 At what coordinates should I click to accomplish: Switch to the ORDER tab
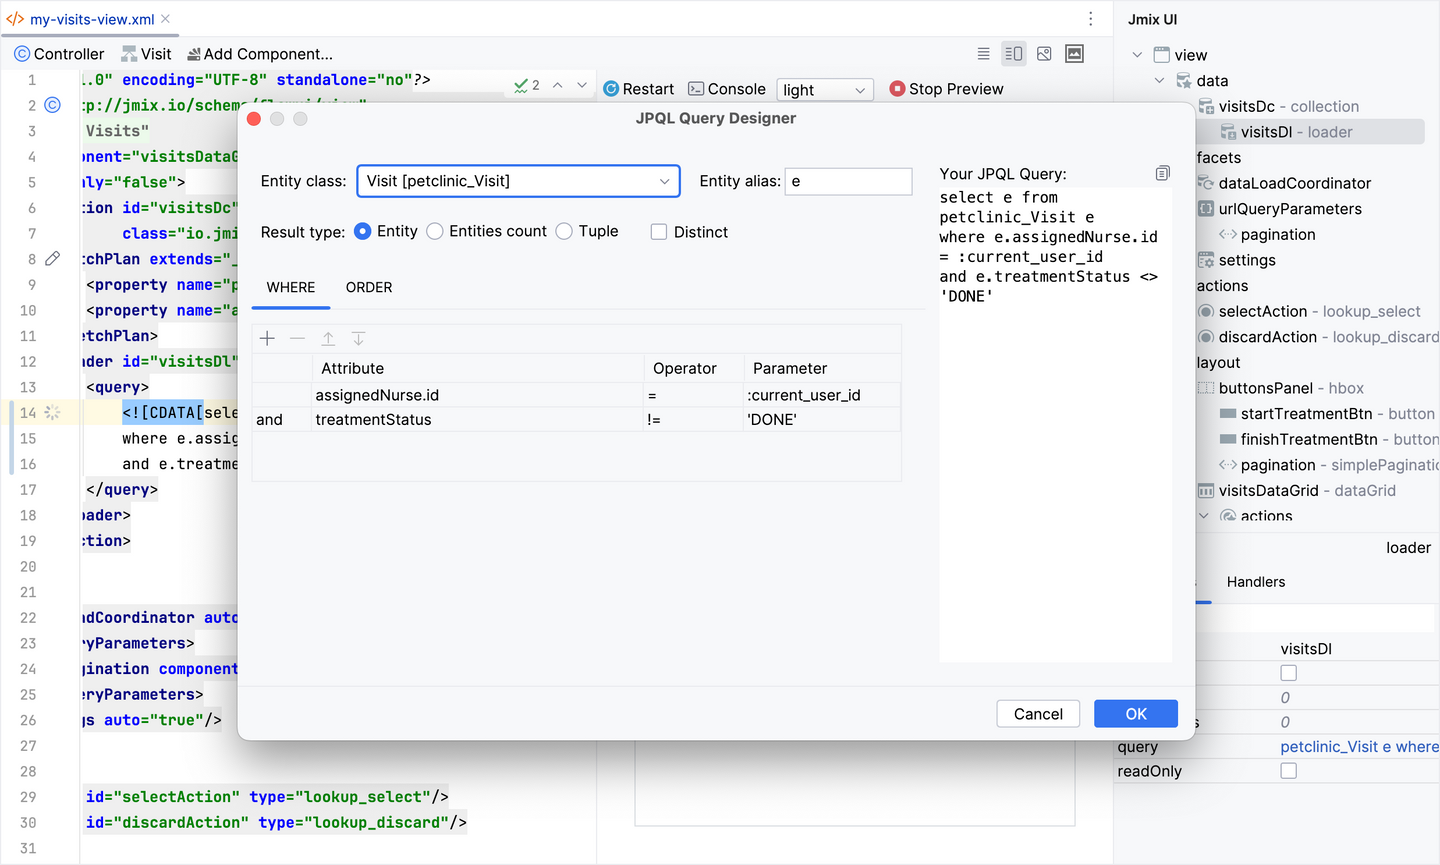[369, 287]
